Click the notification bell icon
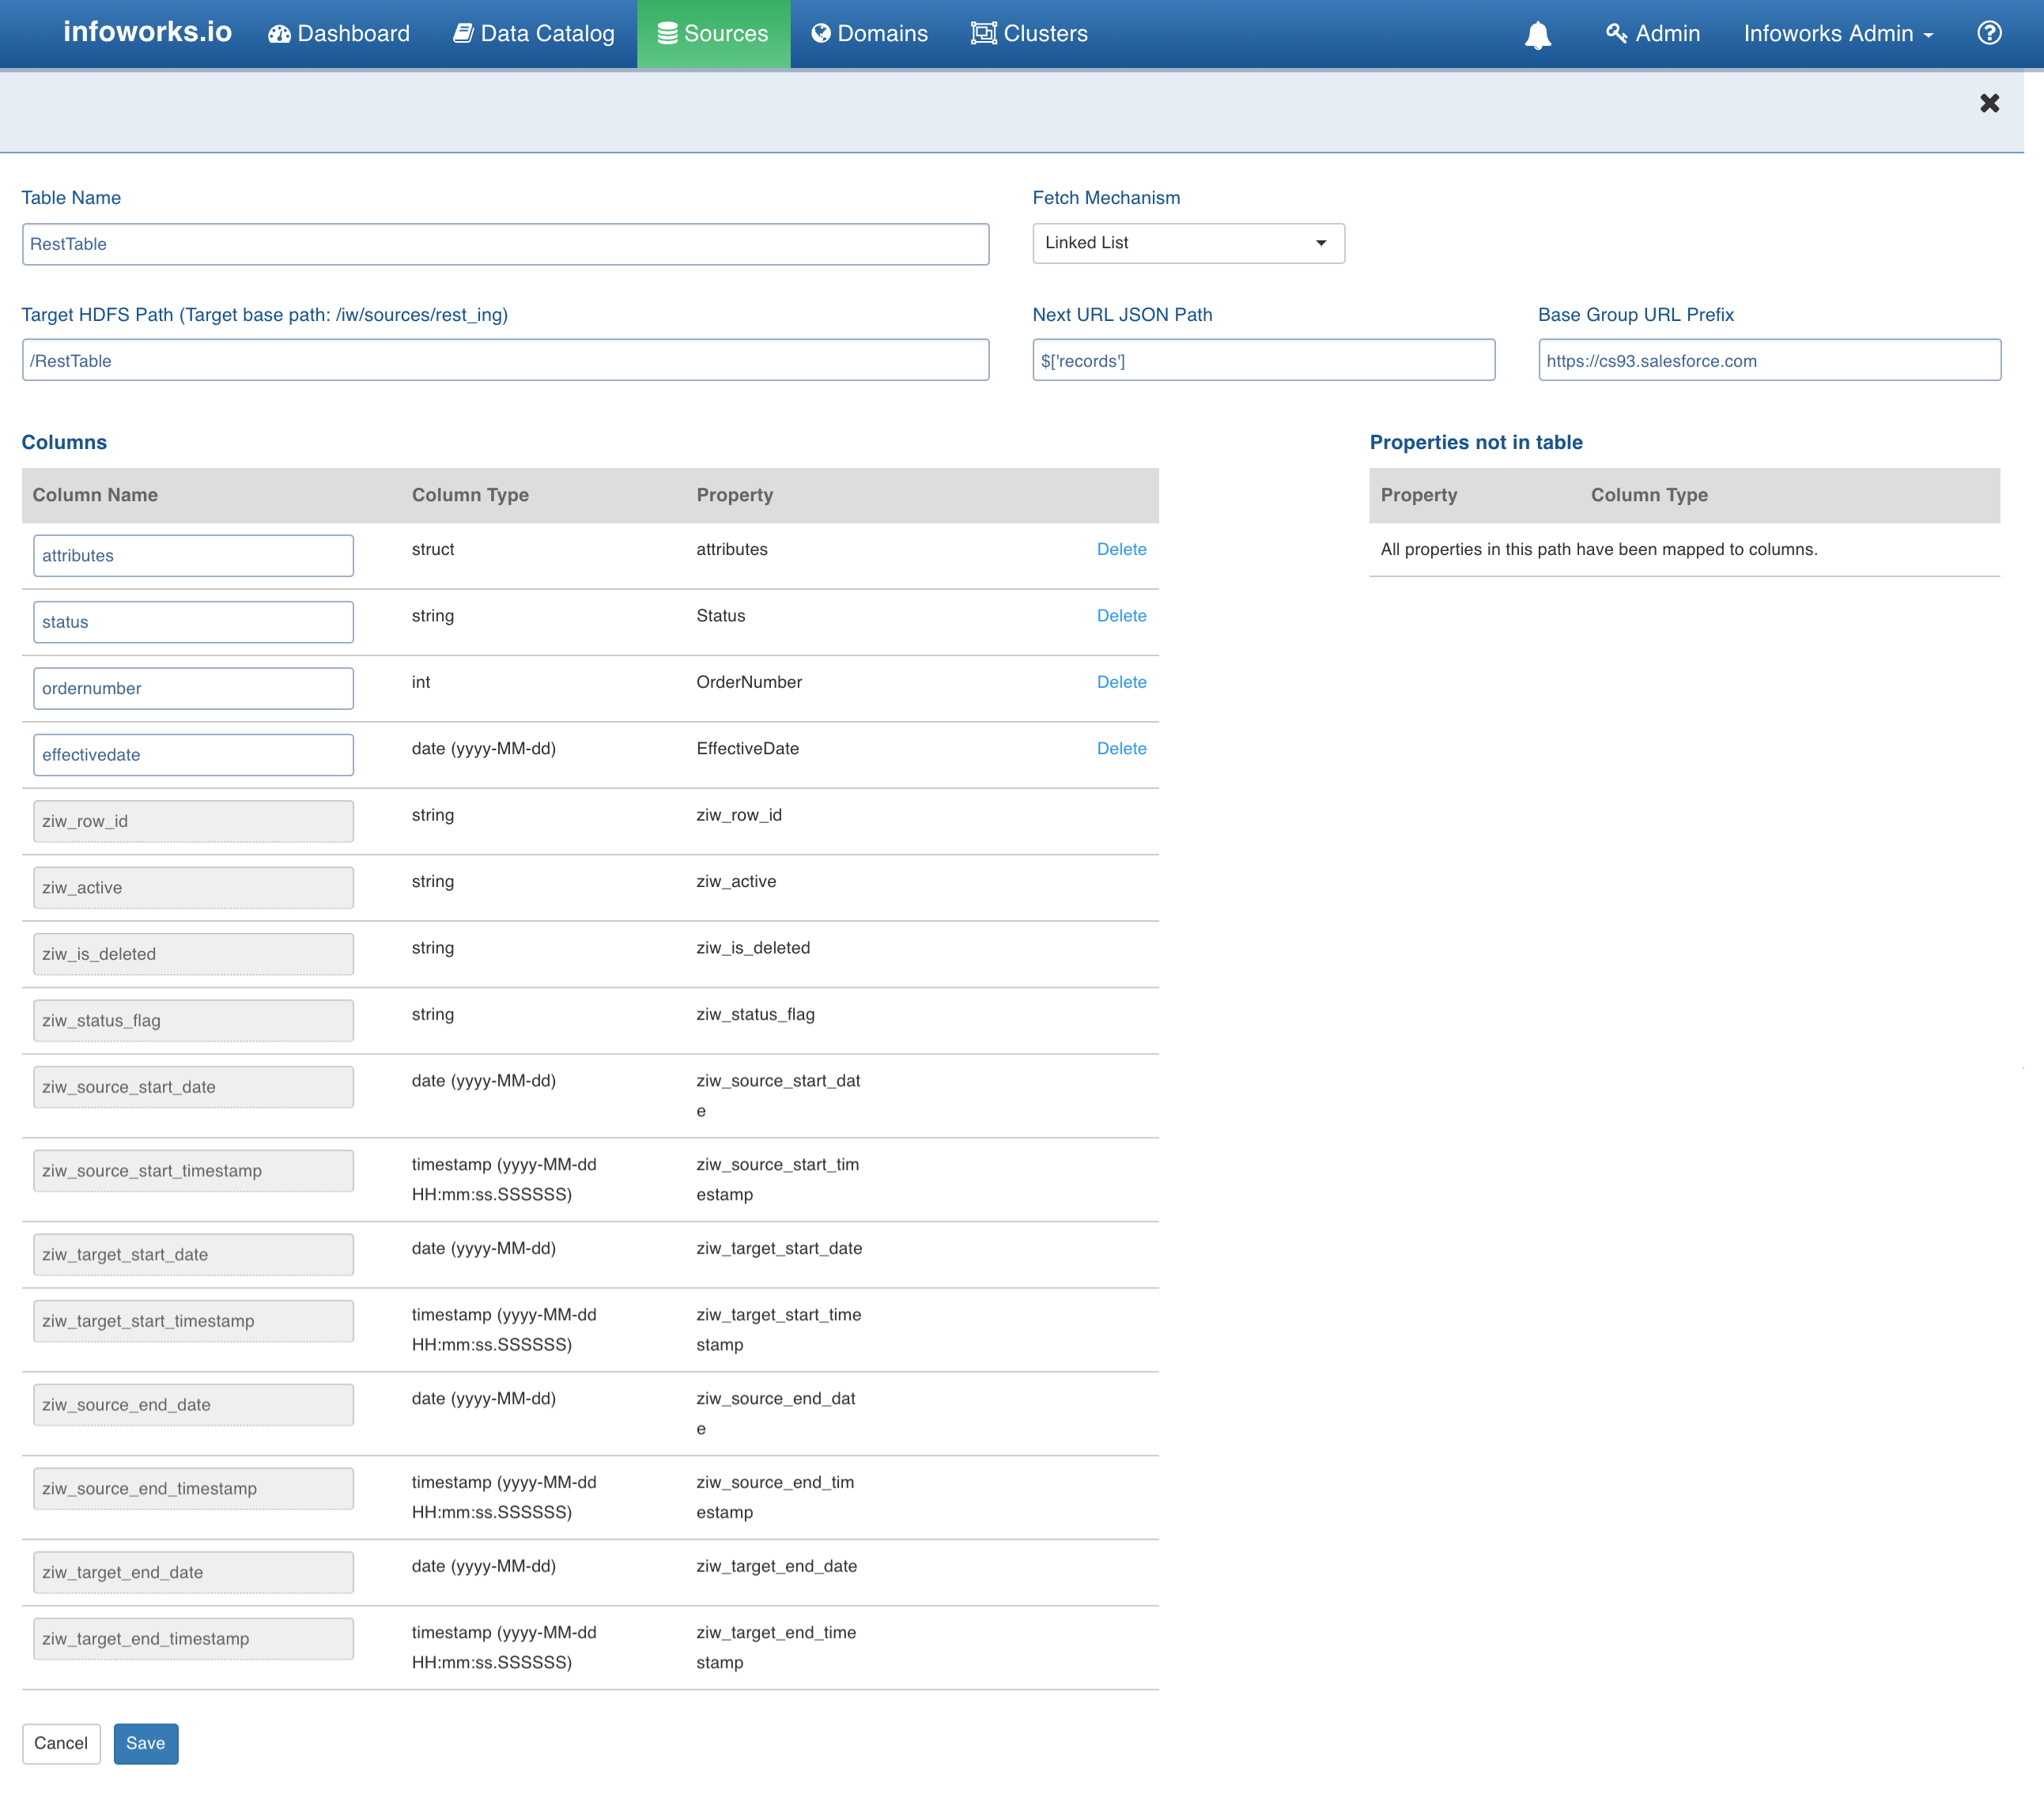Viewport: 2044px width, 1797px height. tap(1537, 35)
